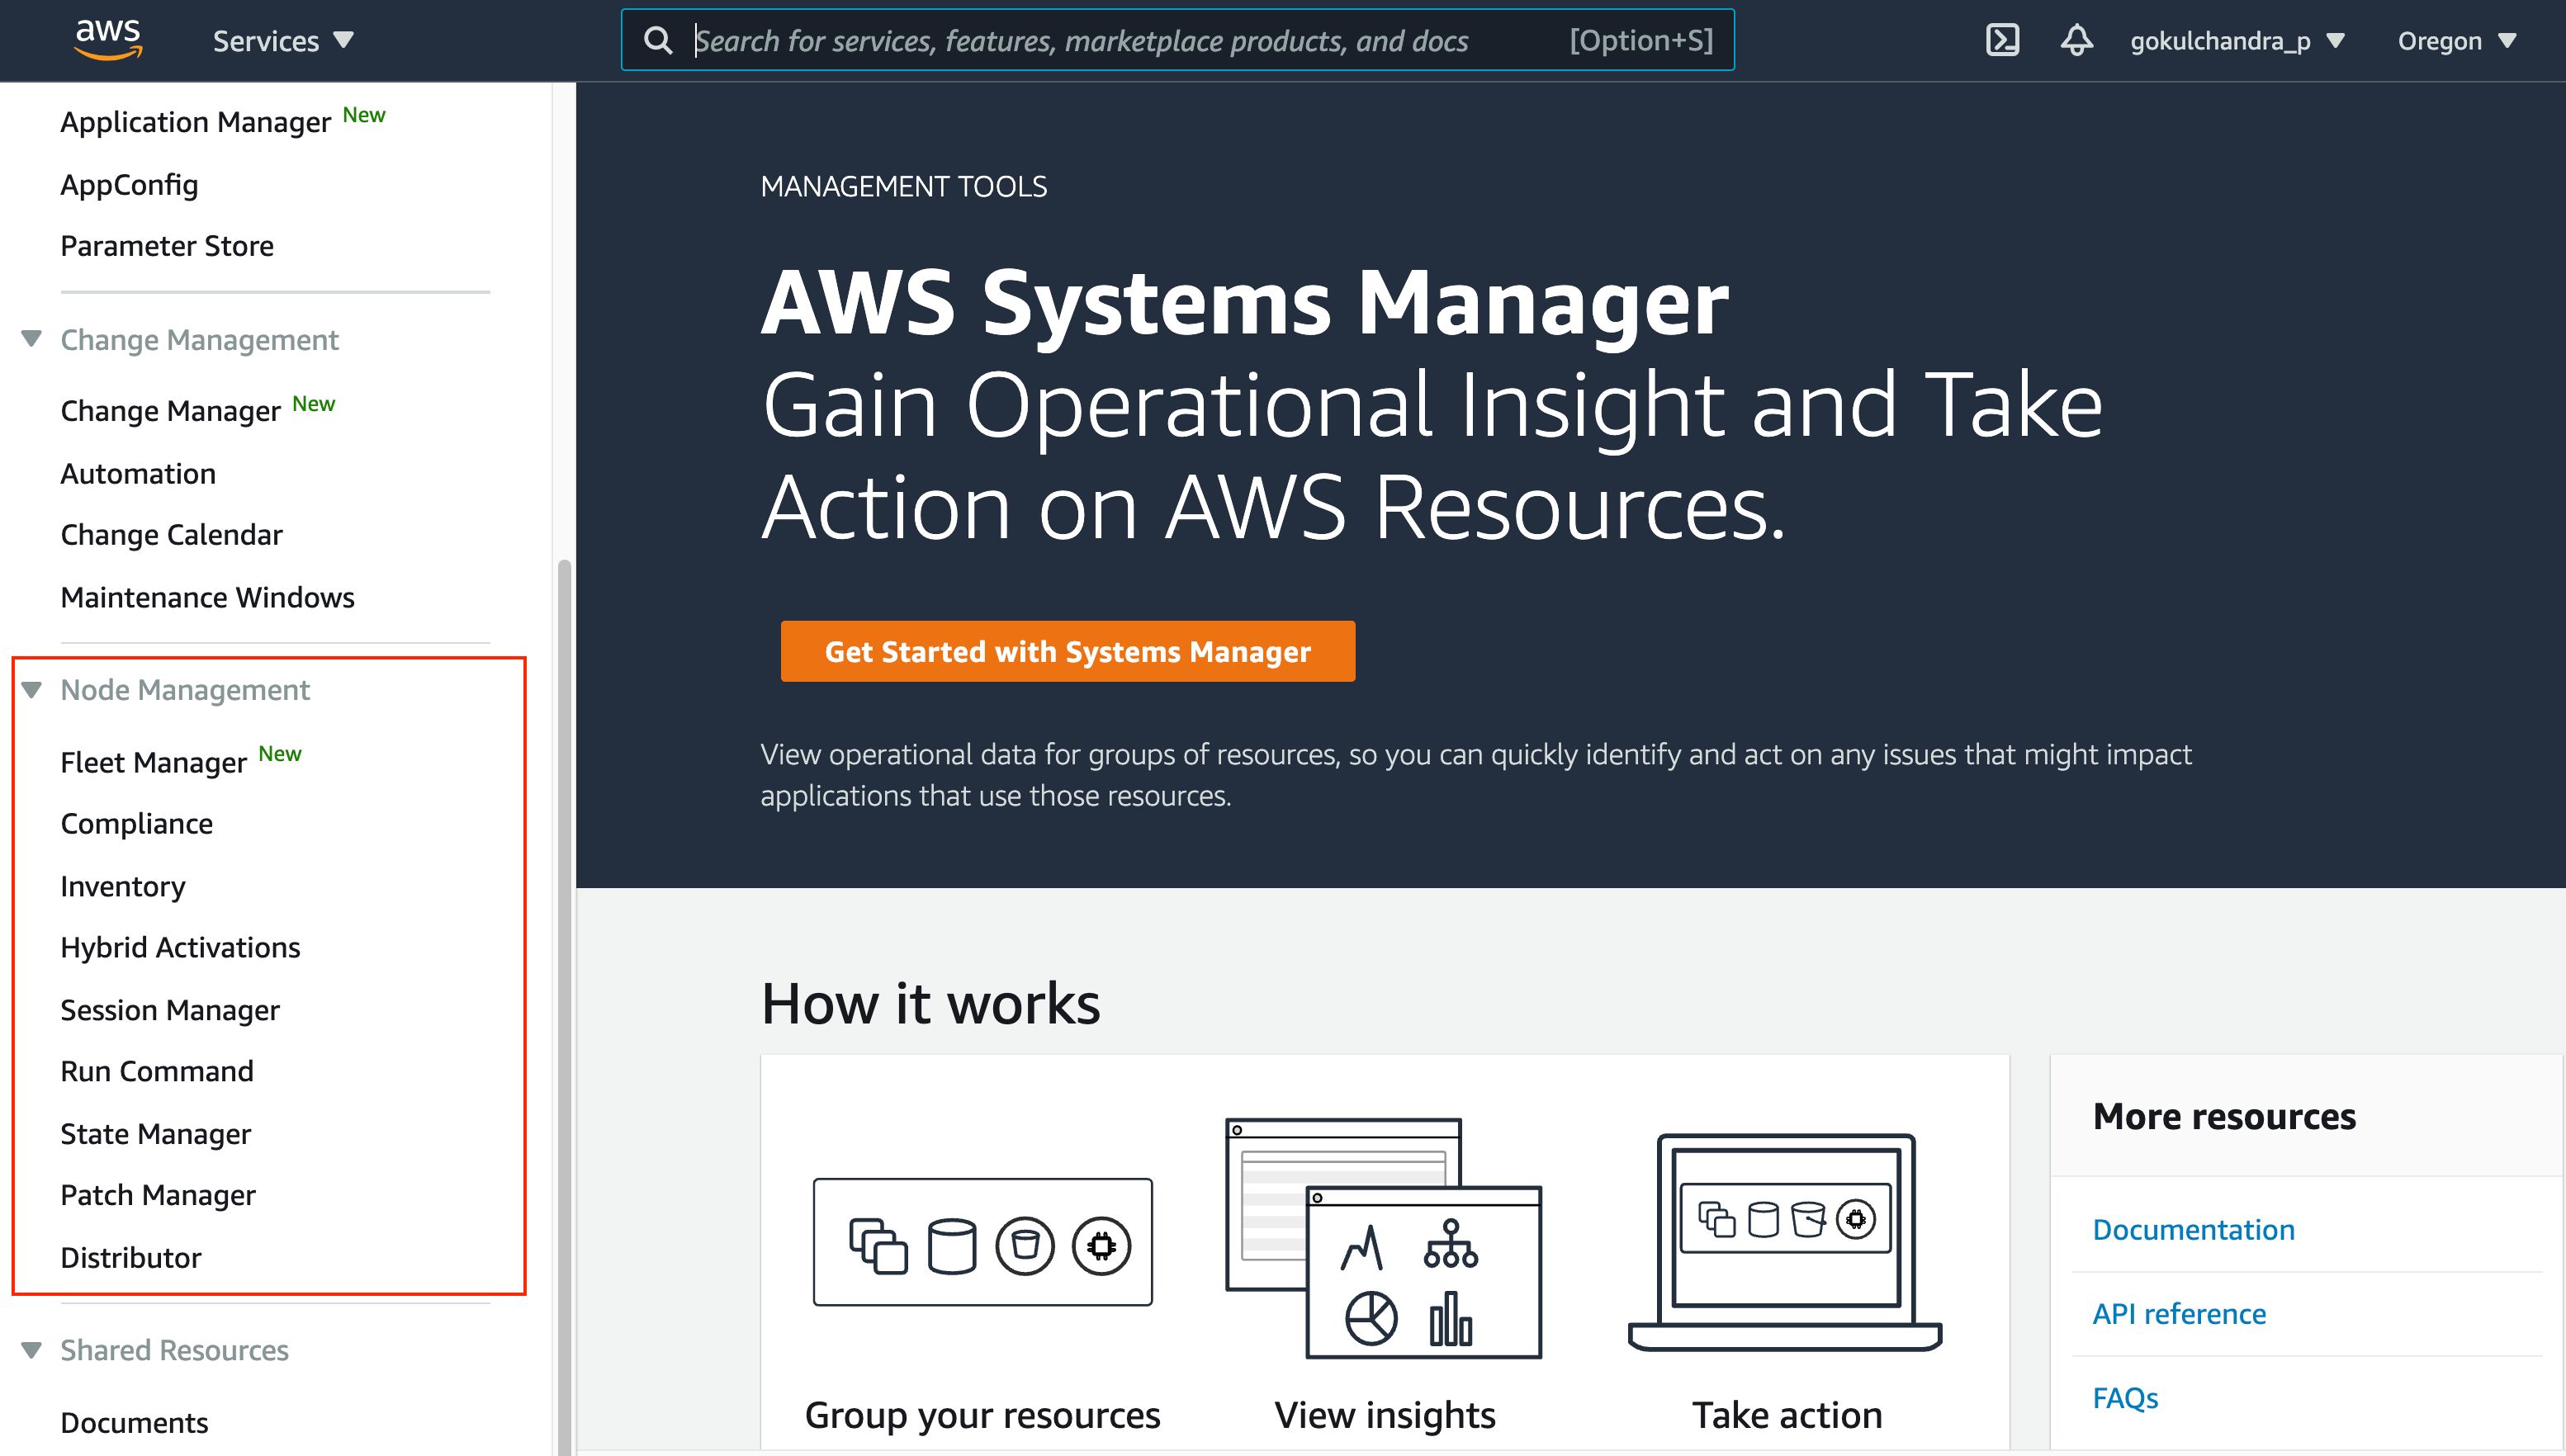Open the Documentation link
The width and height of the screenshot is (2566, 1456).
2193,1229
